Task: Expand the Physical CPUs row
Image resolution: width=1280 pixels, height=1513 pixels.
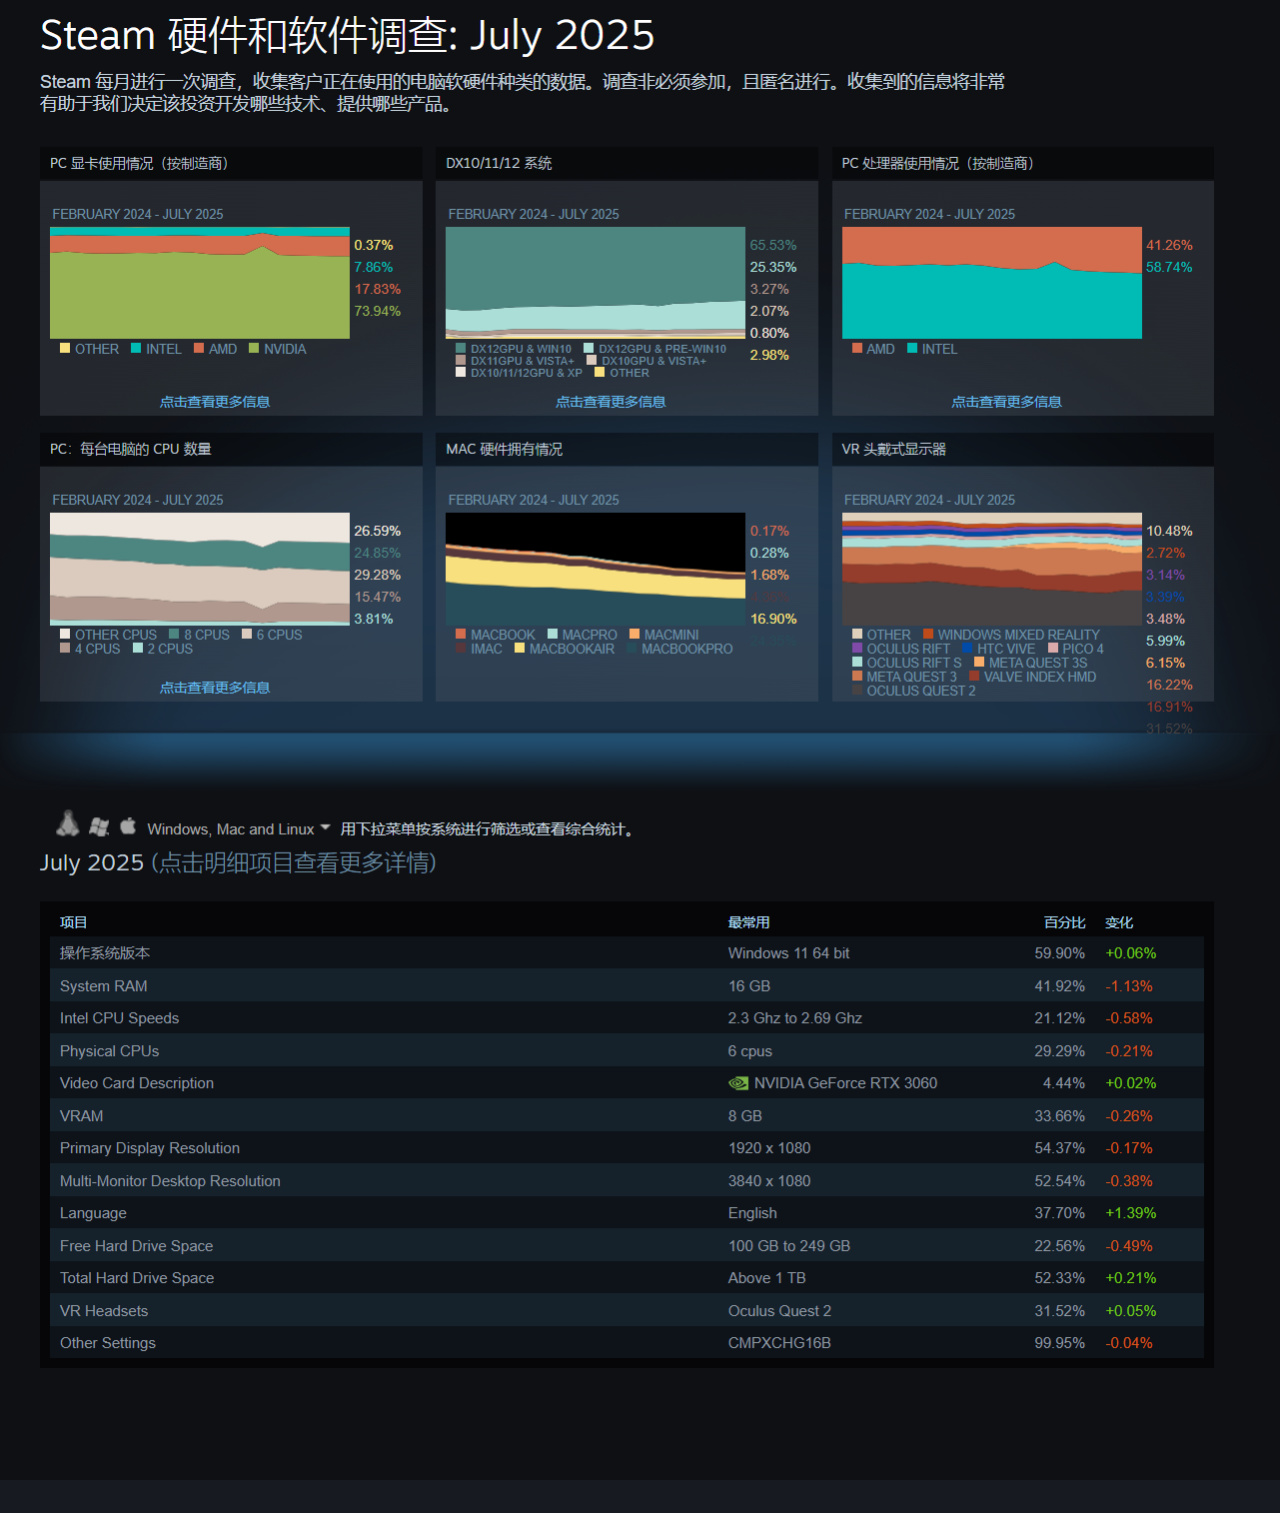Action: (x=627, y=1051)
